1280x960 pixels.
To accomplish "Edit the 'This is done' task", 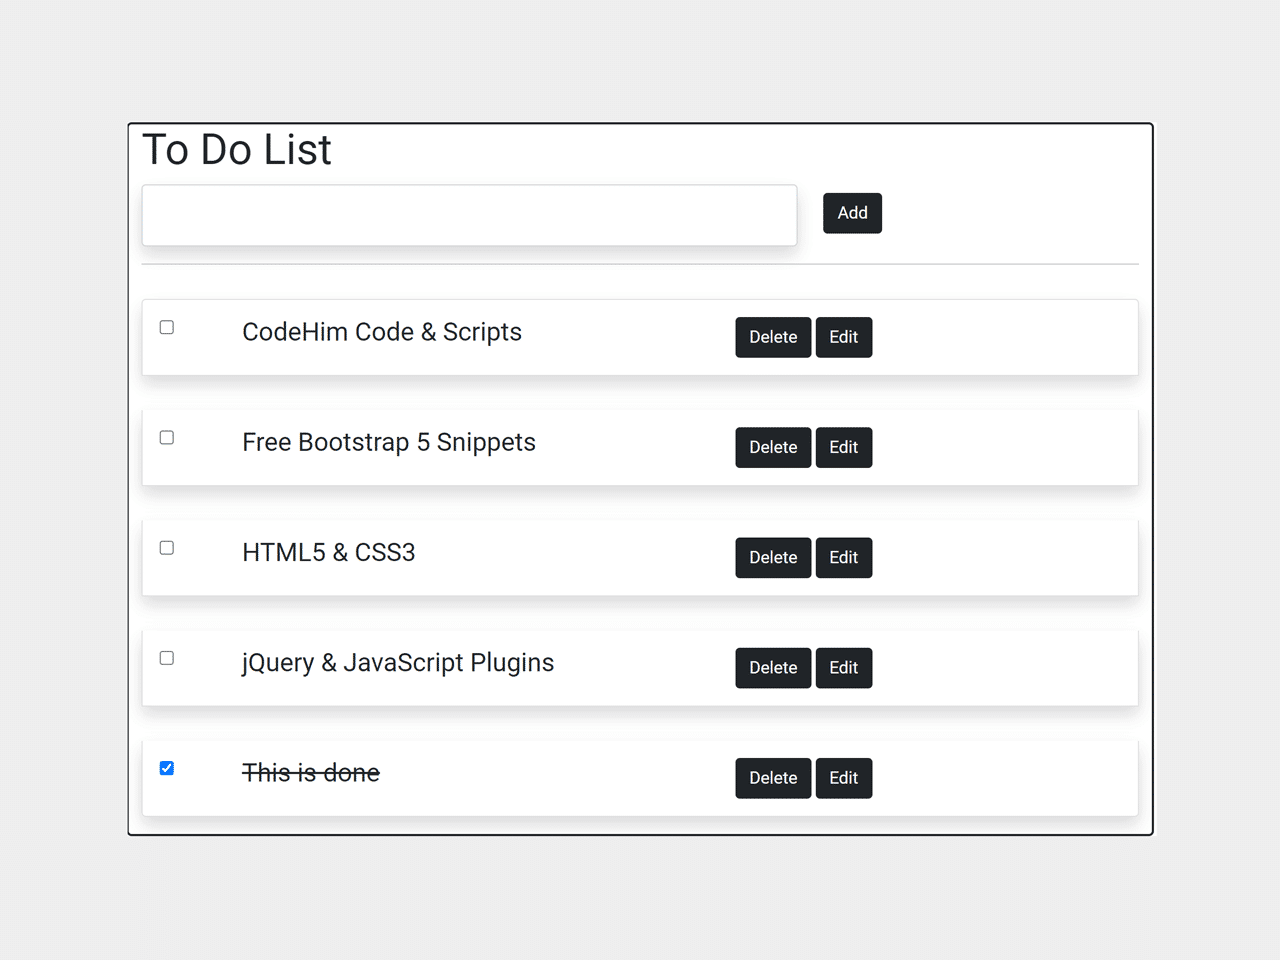I will point(843,777).
